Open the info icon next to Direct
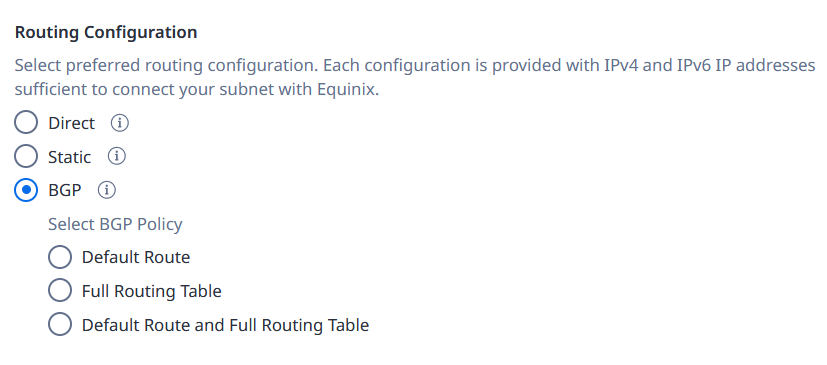 pyautogui.click(x=120, y=123)
